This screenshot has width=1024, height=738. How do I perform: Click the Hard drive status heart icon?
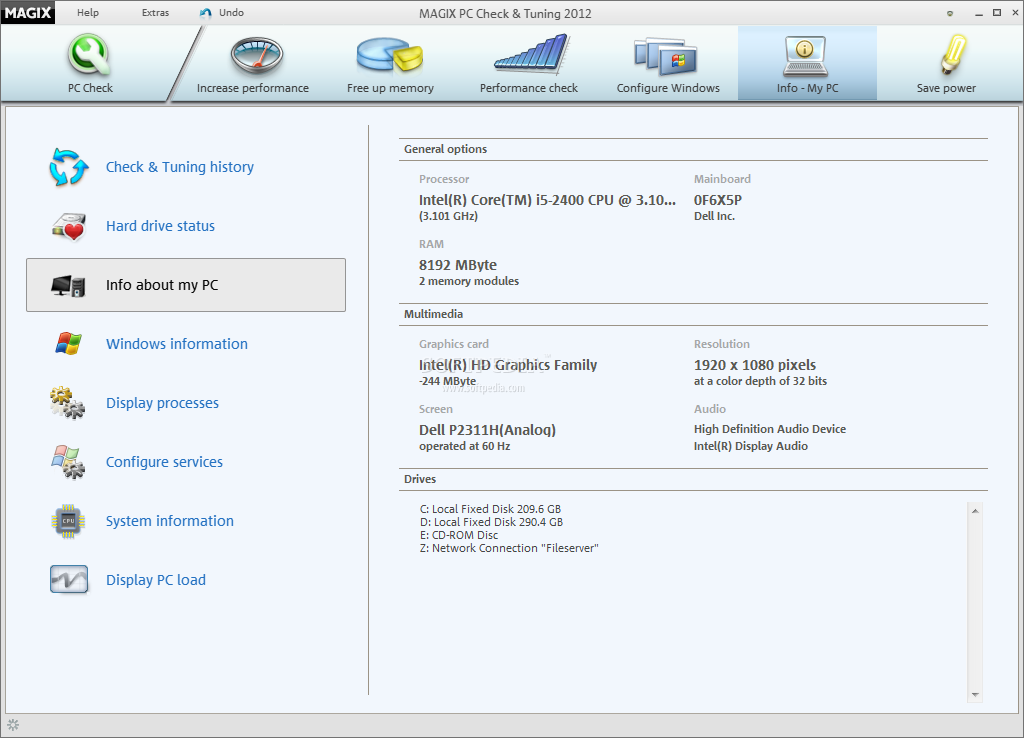click(x=69, y=227)
